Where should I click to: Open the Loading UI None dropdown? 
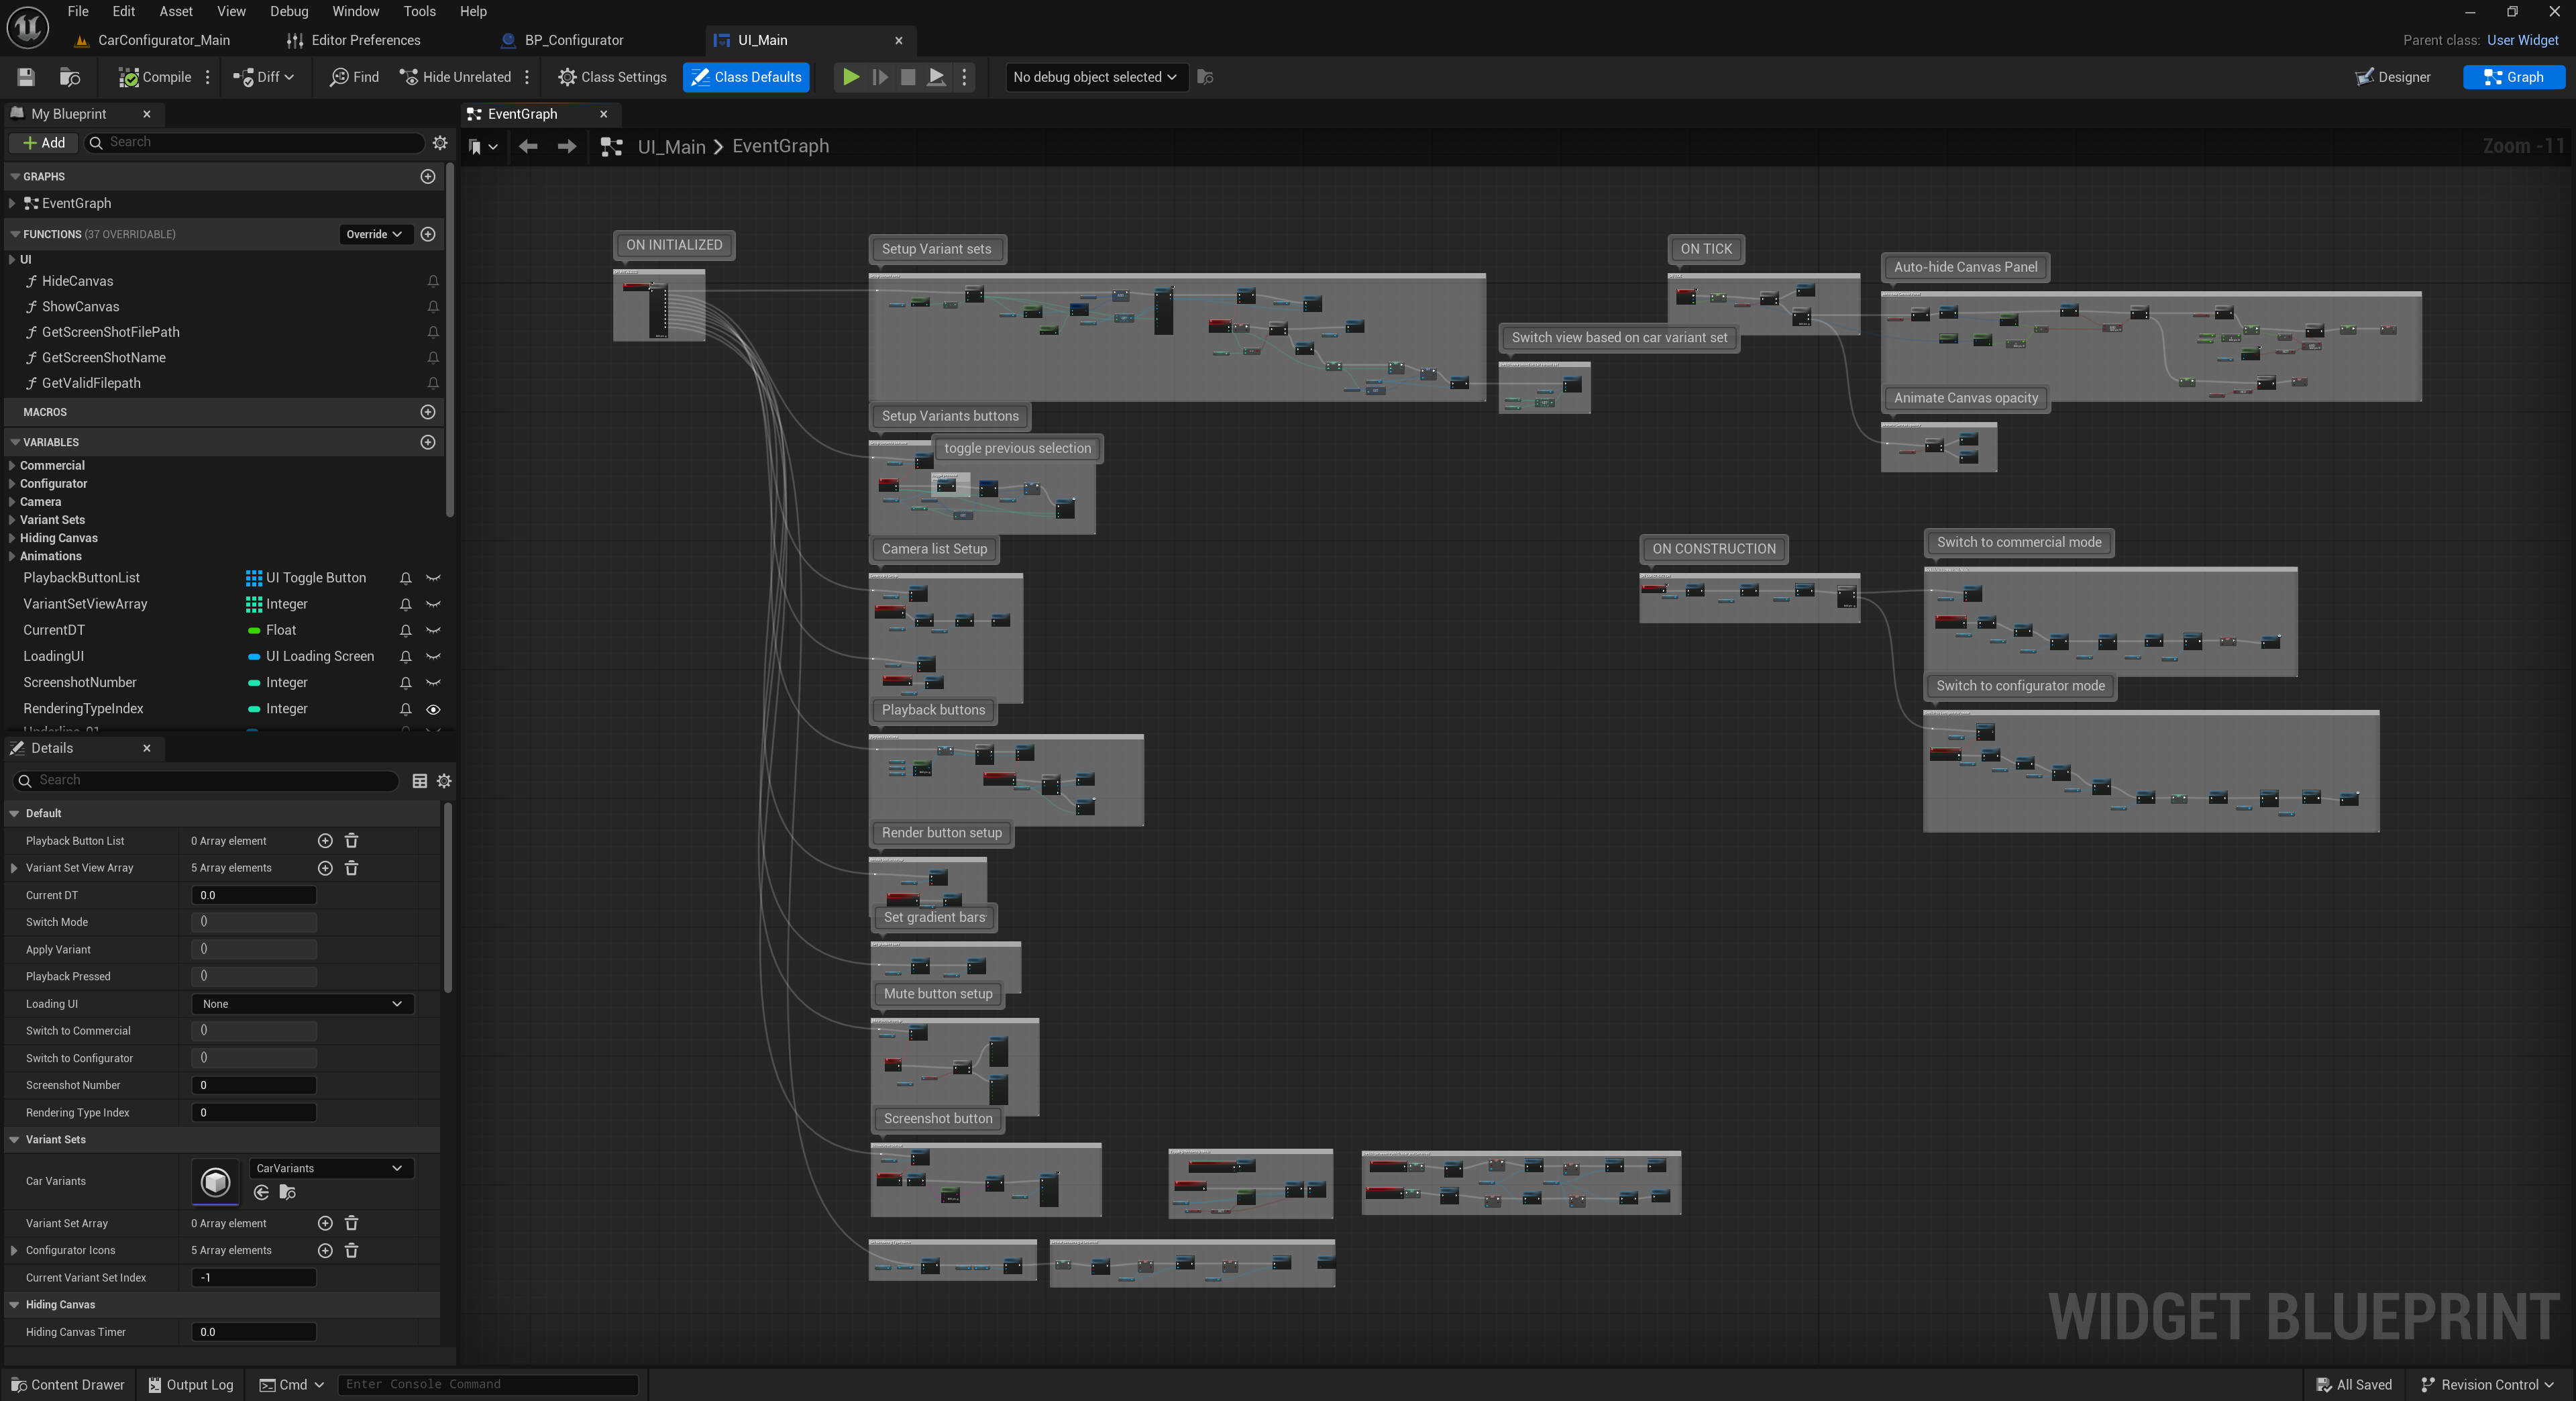coord(302,1004)
